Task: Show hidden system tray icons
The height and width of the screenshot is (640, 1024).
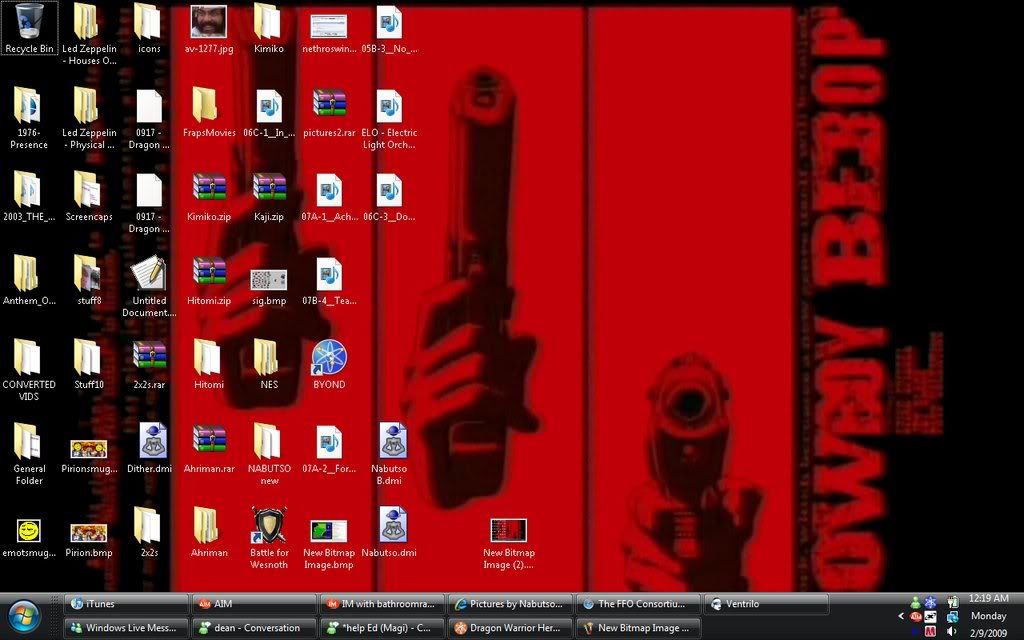Action: coord(901,616)
